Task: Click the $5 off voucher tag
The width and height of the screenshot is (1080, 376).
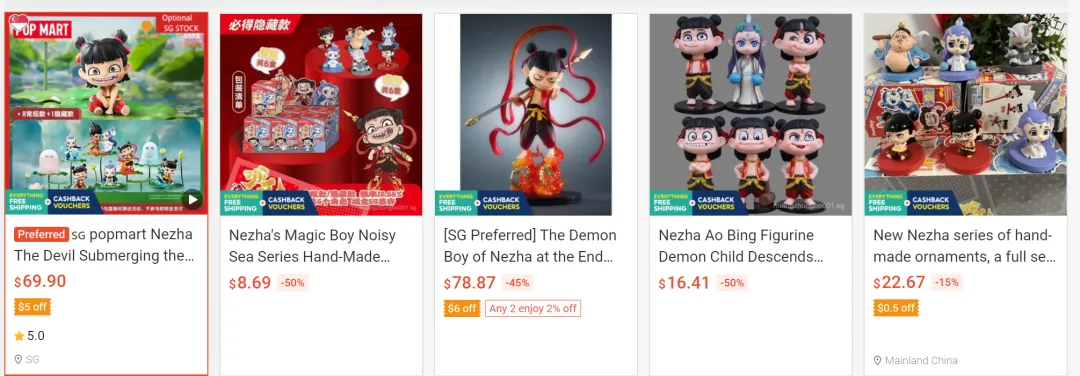Action: click(x=32, y=307)
